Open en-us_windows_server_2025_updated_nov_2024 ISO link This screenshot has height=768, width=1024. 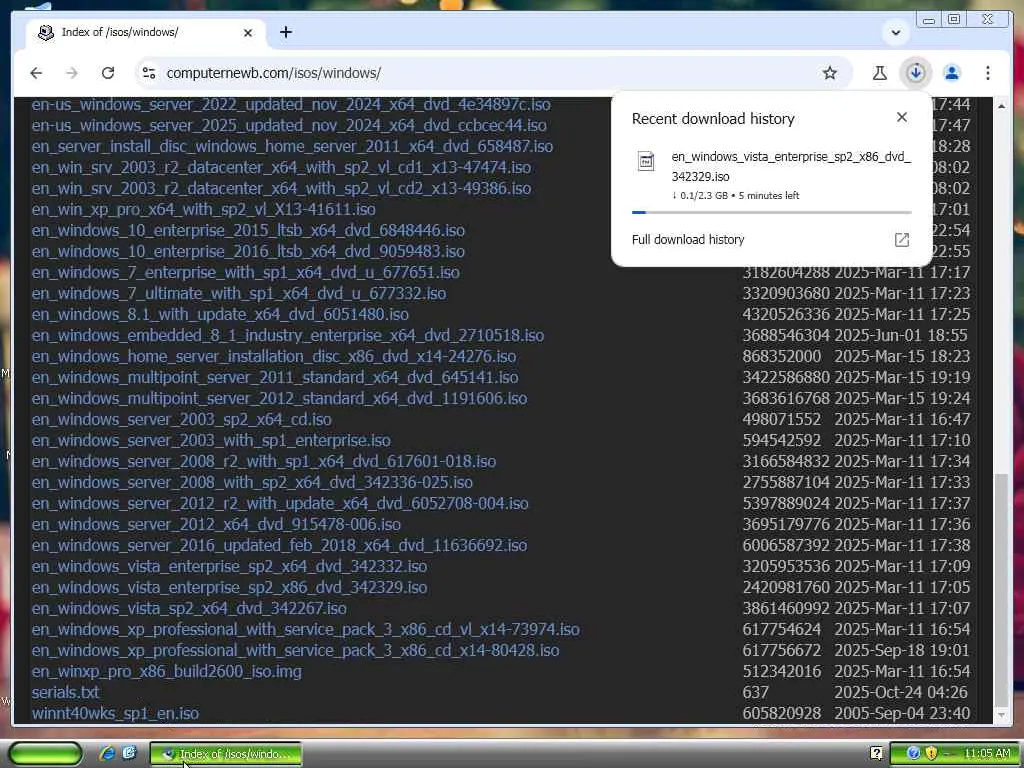click(289, 125)
